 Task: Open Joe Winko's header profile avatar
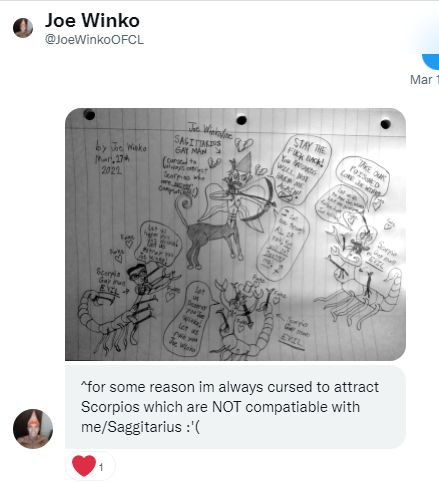23,28
